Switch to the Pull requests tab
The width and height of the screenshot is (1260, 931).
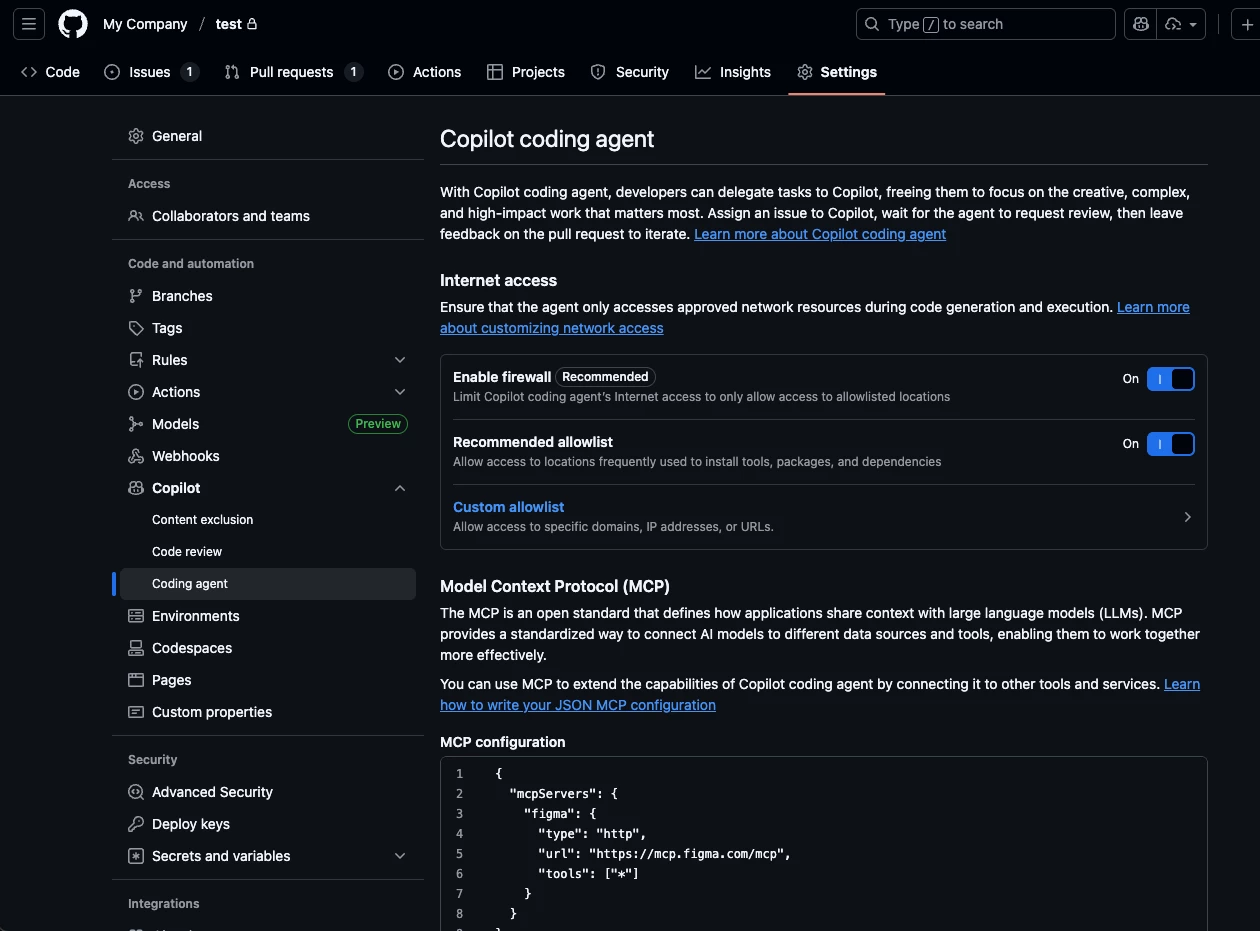click(293, 72)
